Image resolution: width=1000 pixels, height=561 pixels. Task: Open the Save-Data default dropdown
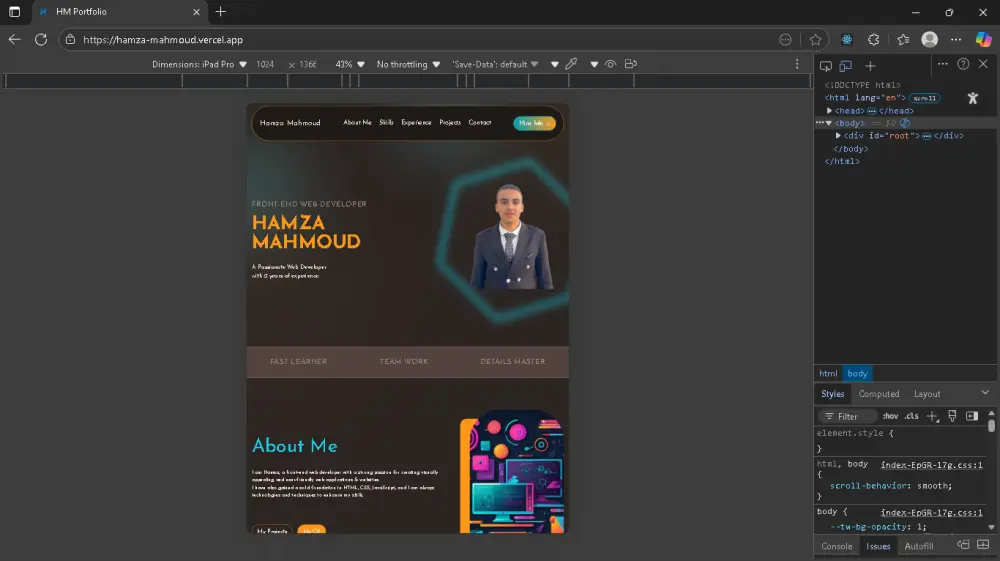[495, 64]
